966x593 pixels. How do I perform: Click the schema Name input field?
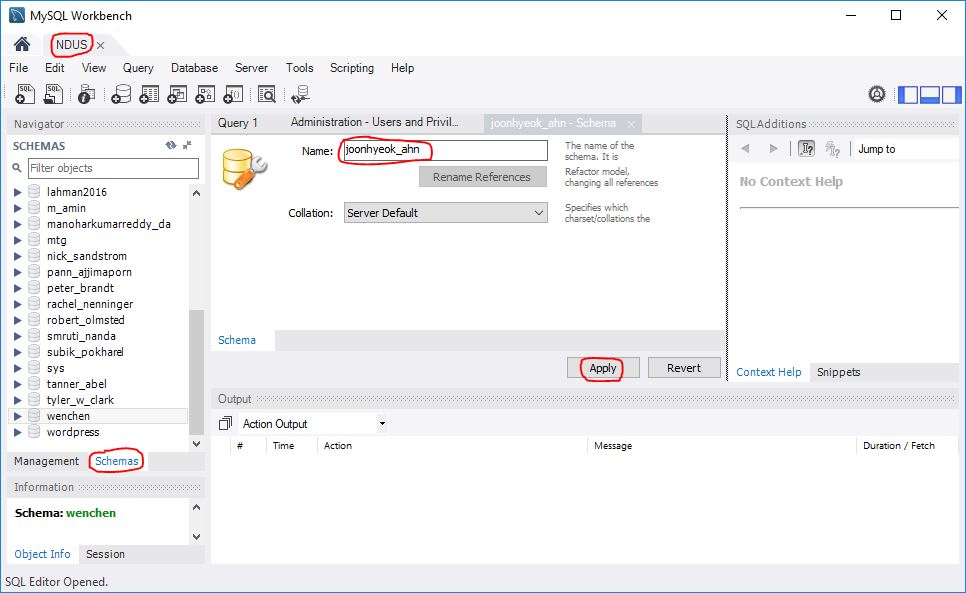click(x=445, y=150)
